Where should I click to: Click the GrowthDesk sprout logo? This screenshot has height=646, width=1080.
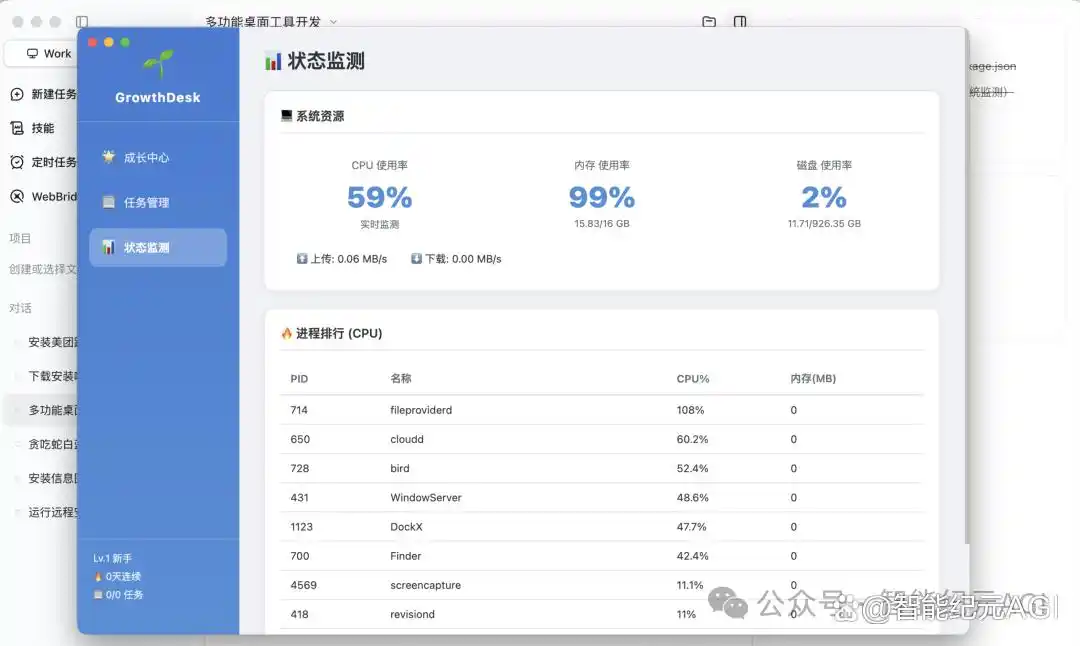tap(158, 64)
